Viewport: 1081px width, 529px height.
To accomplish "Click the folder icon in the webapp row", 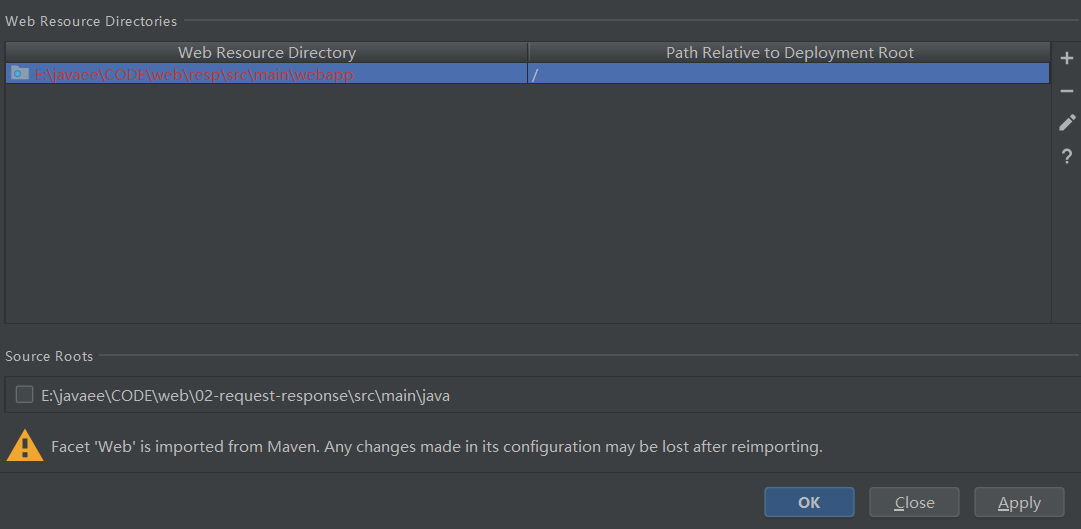I will tap(19, 73).
